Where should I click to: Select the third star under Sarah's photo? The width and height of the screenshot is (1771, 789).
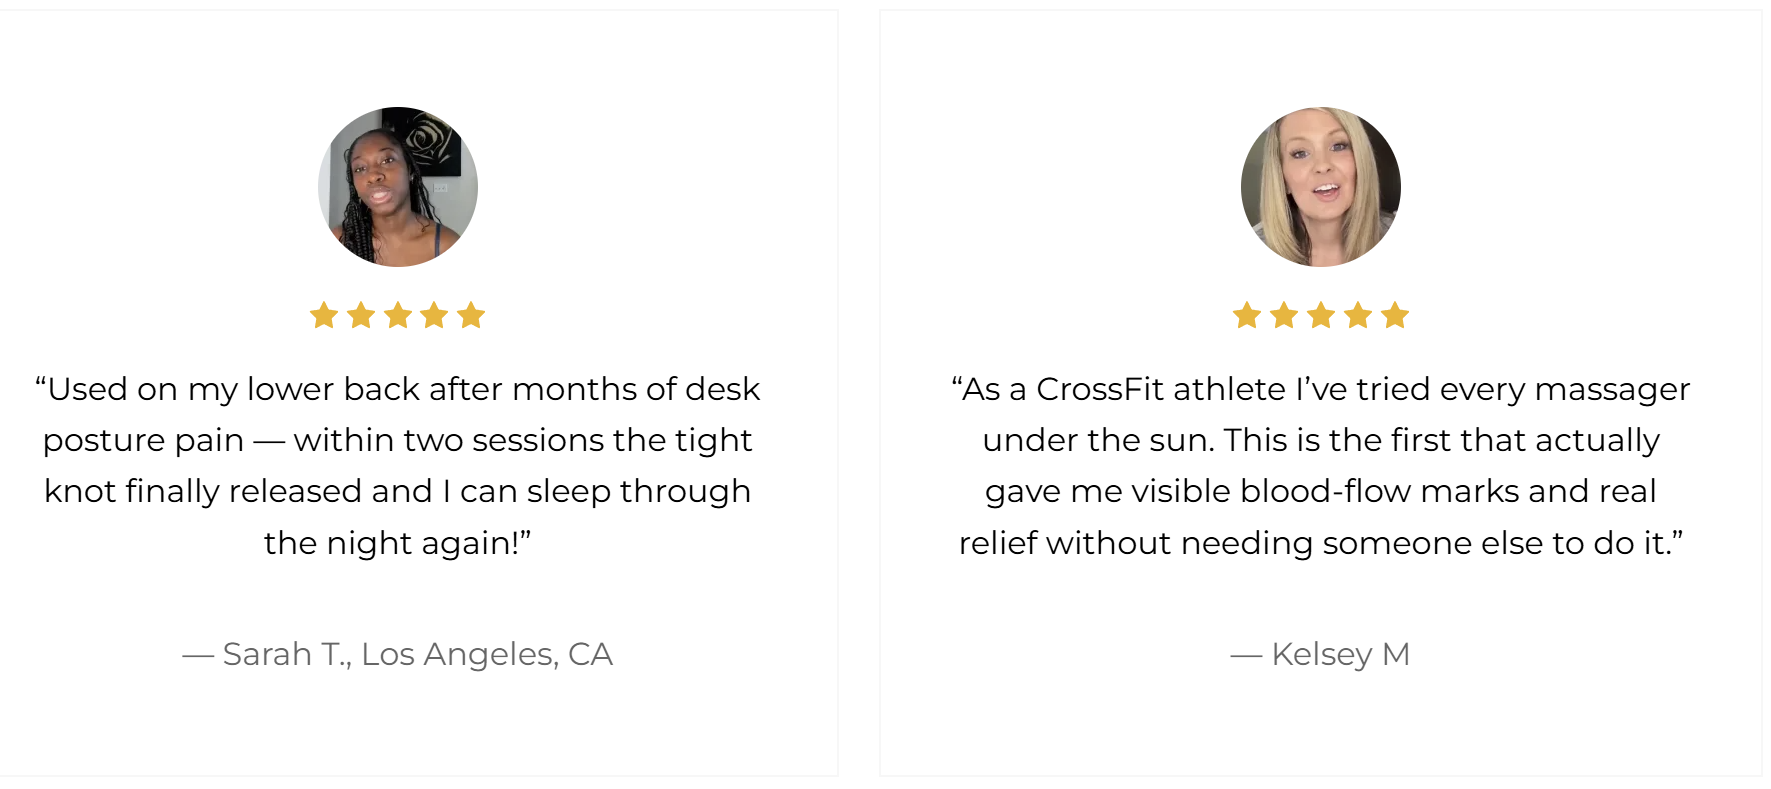pos(398,316)
